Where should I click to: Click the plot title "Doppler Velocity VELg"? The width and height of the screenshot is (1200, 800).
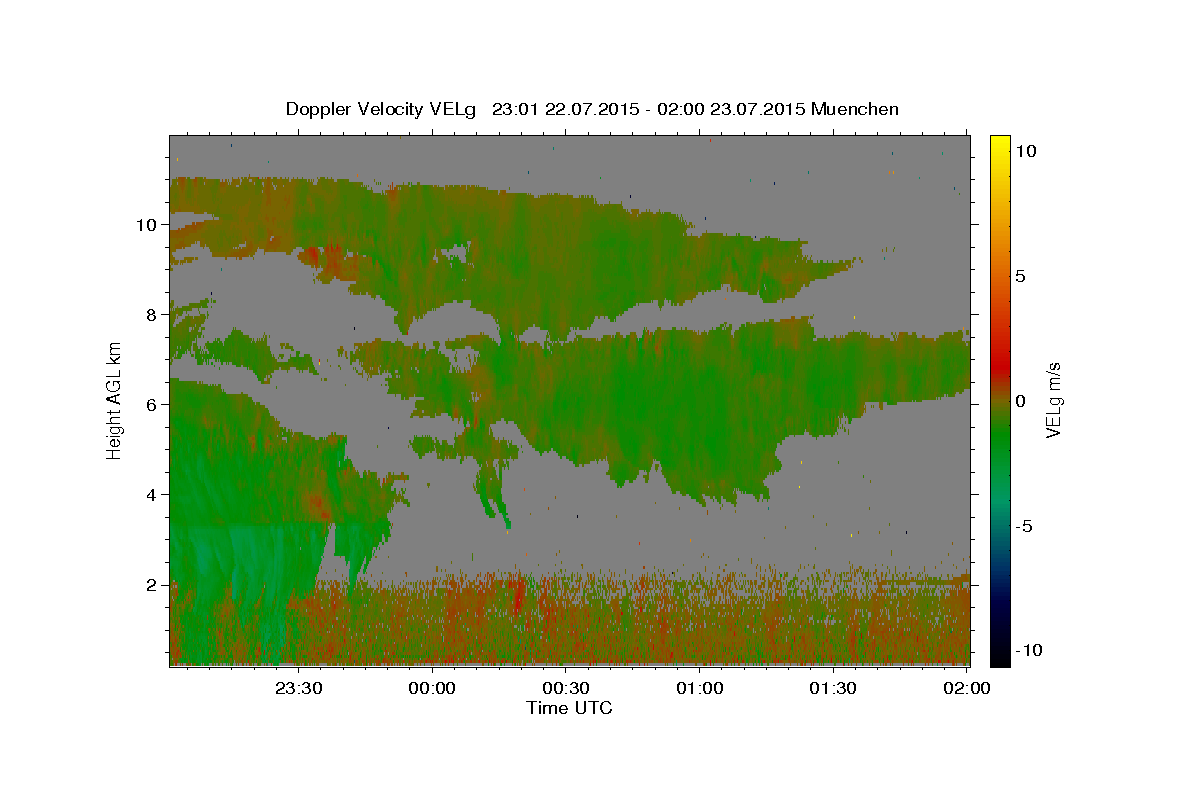[381, 109]
